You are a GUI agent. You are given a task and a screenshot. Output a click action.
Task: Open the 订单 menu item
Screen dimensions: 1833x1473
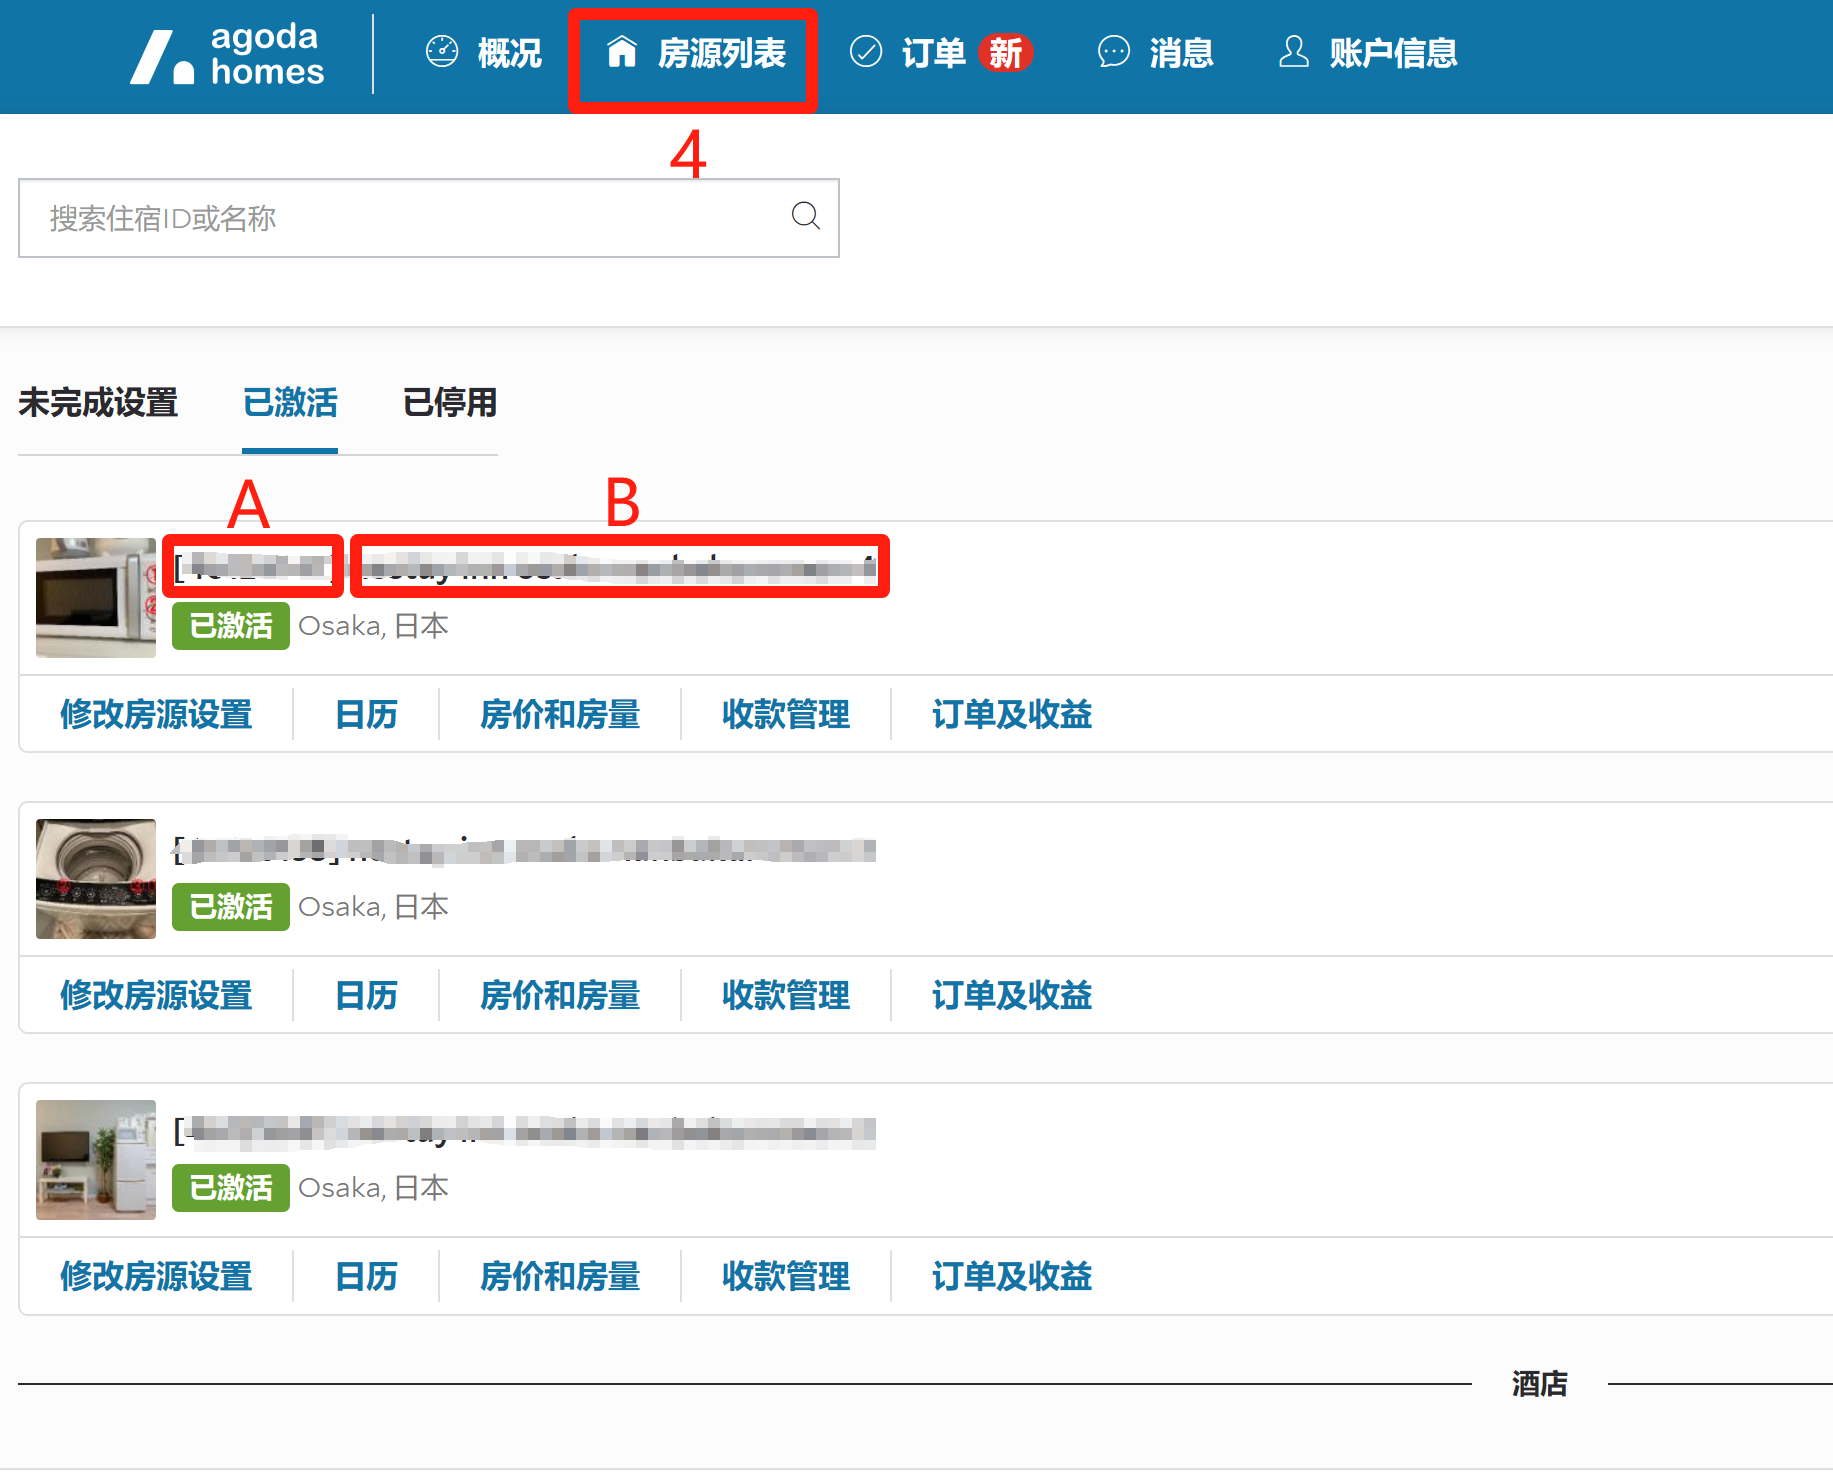(934, 52)
